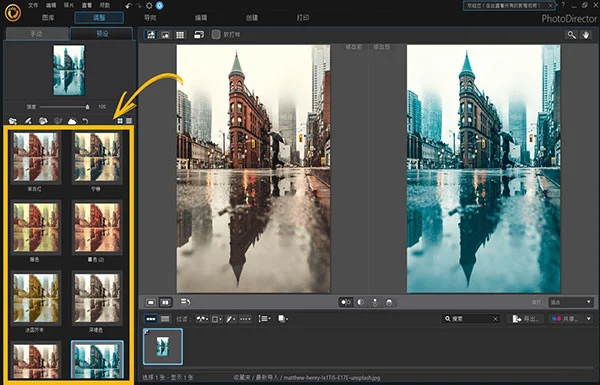Click the secondary monitor display icon

point(199,35)
